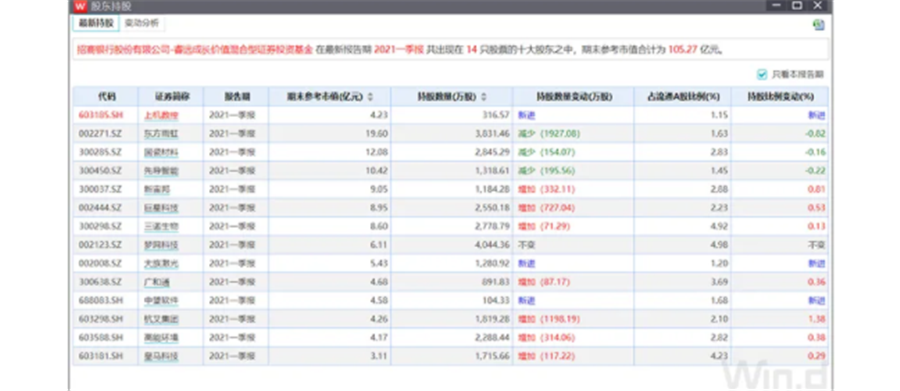Click the Excel export icon
900x391 pixels.
coord(818,25)
